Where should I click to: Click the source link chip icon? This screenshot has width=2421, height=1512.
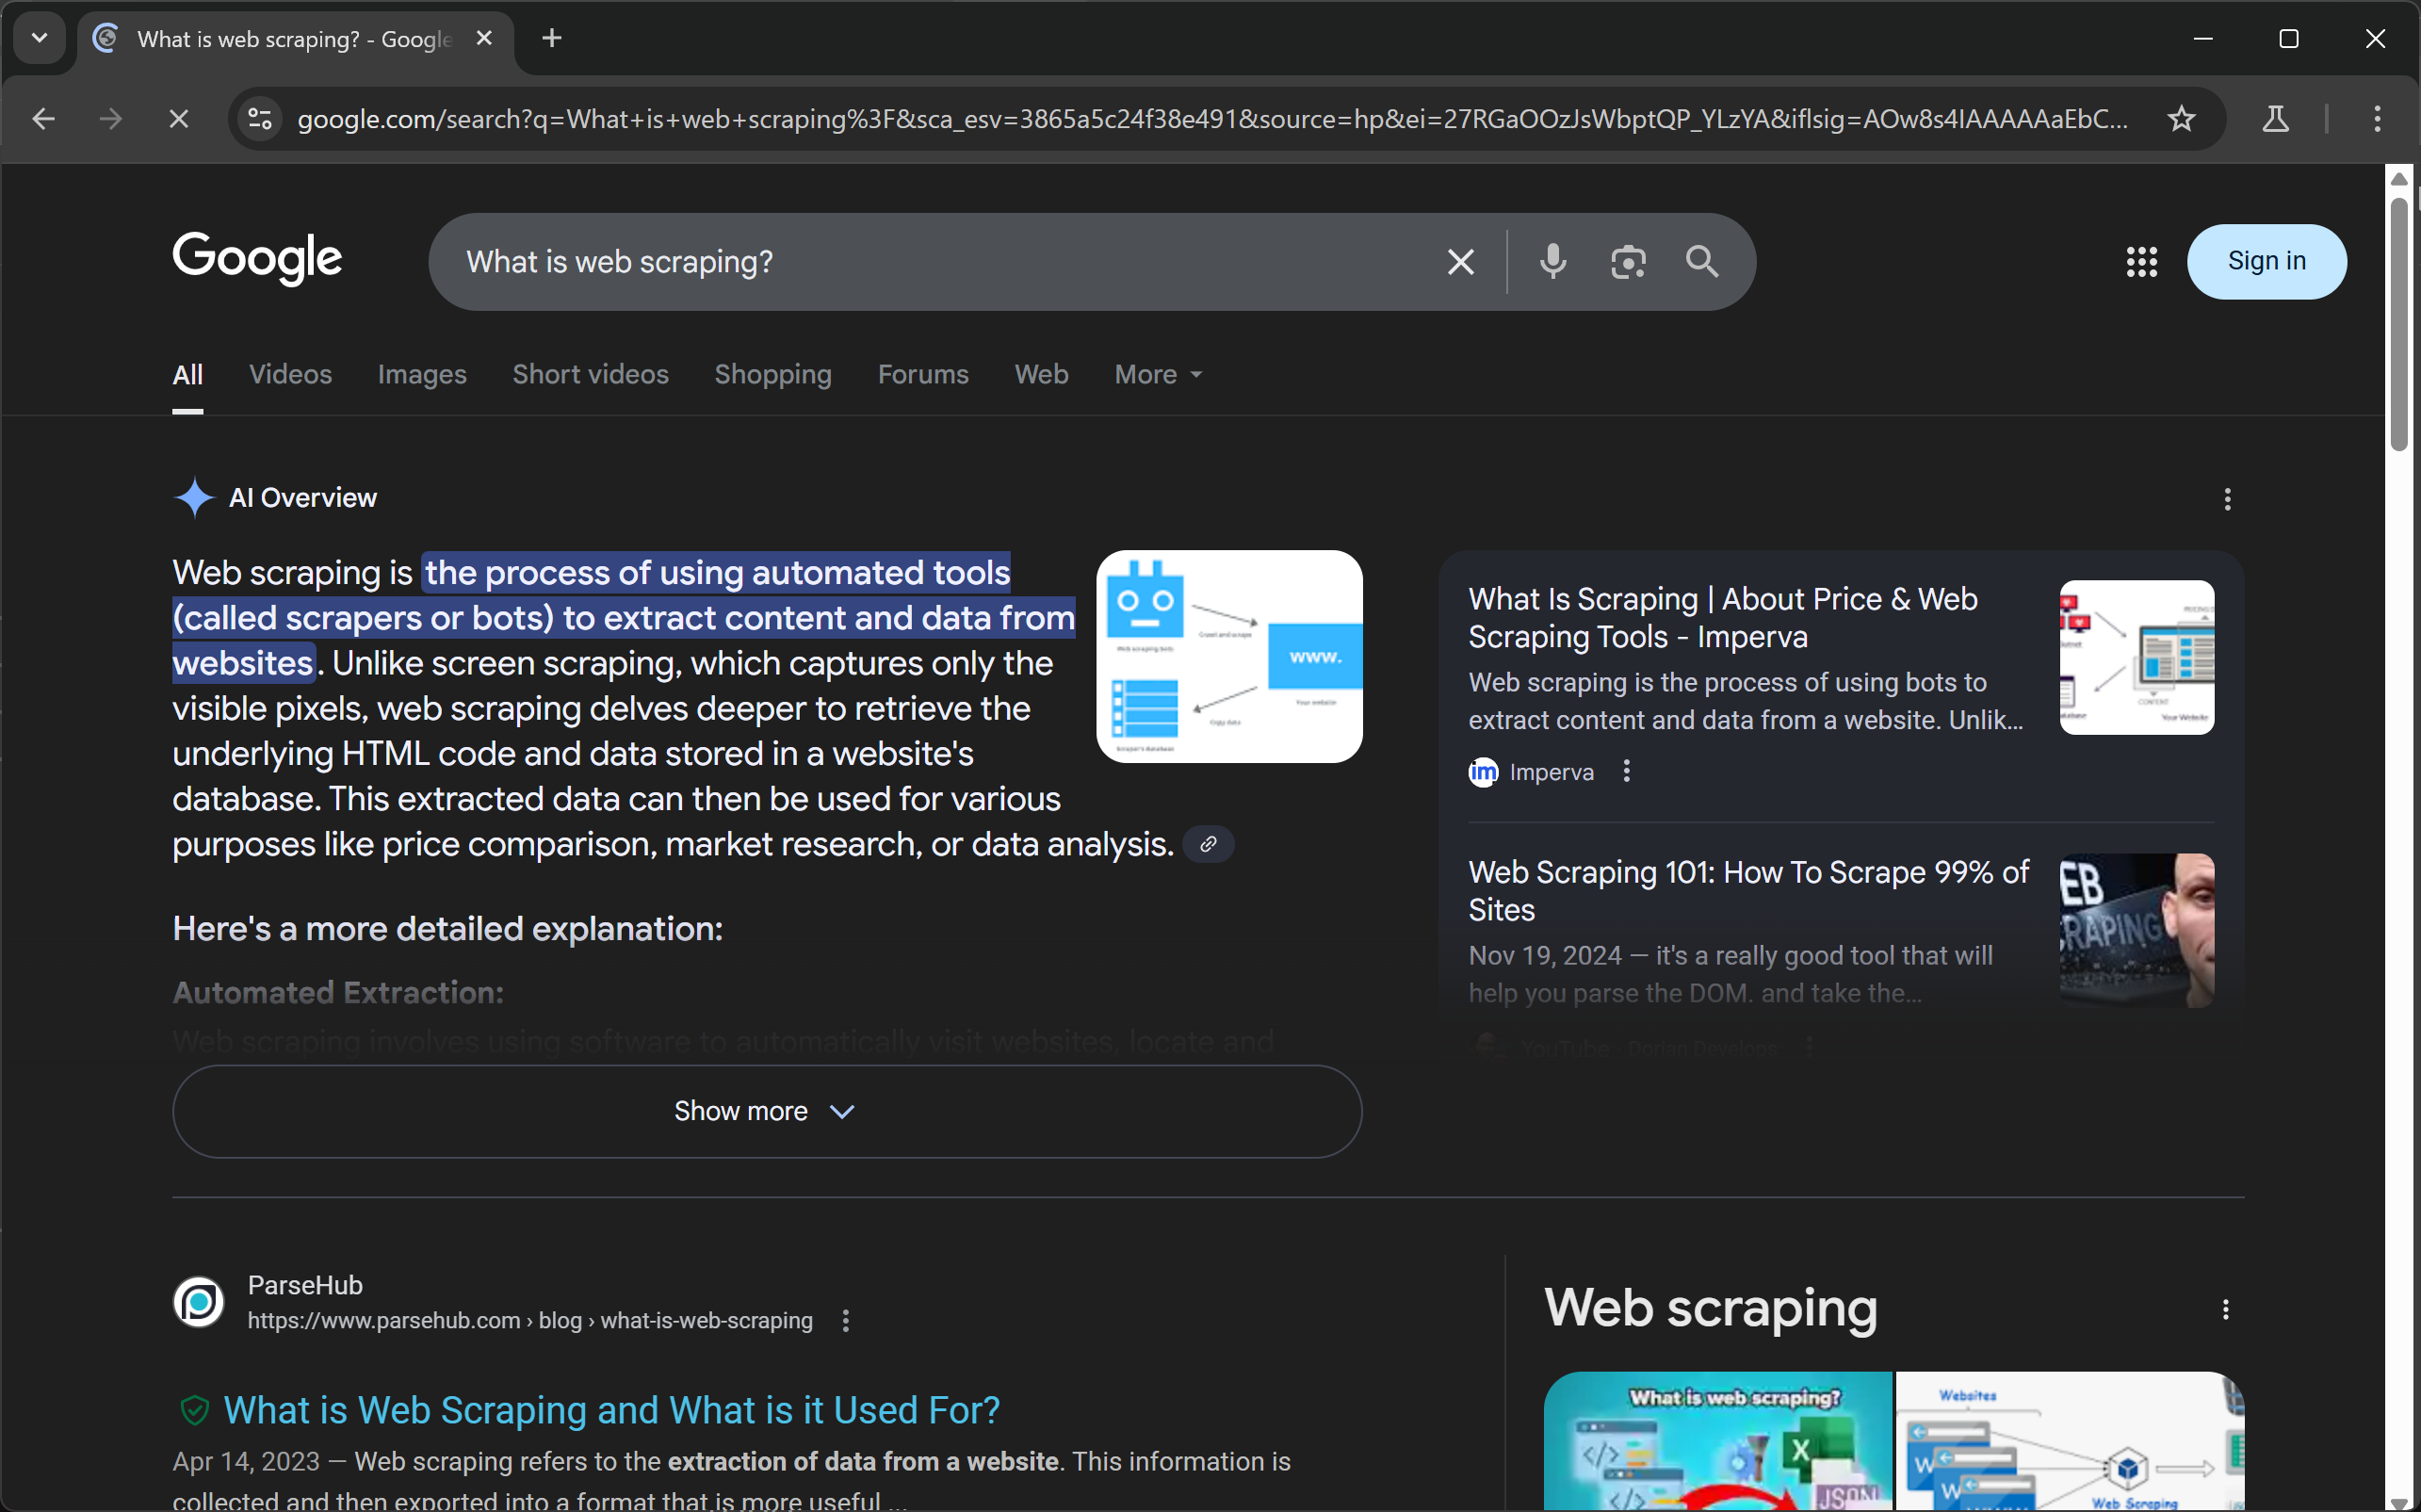(1208, 845)
